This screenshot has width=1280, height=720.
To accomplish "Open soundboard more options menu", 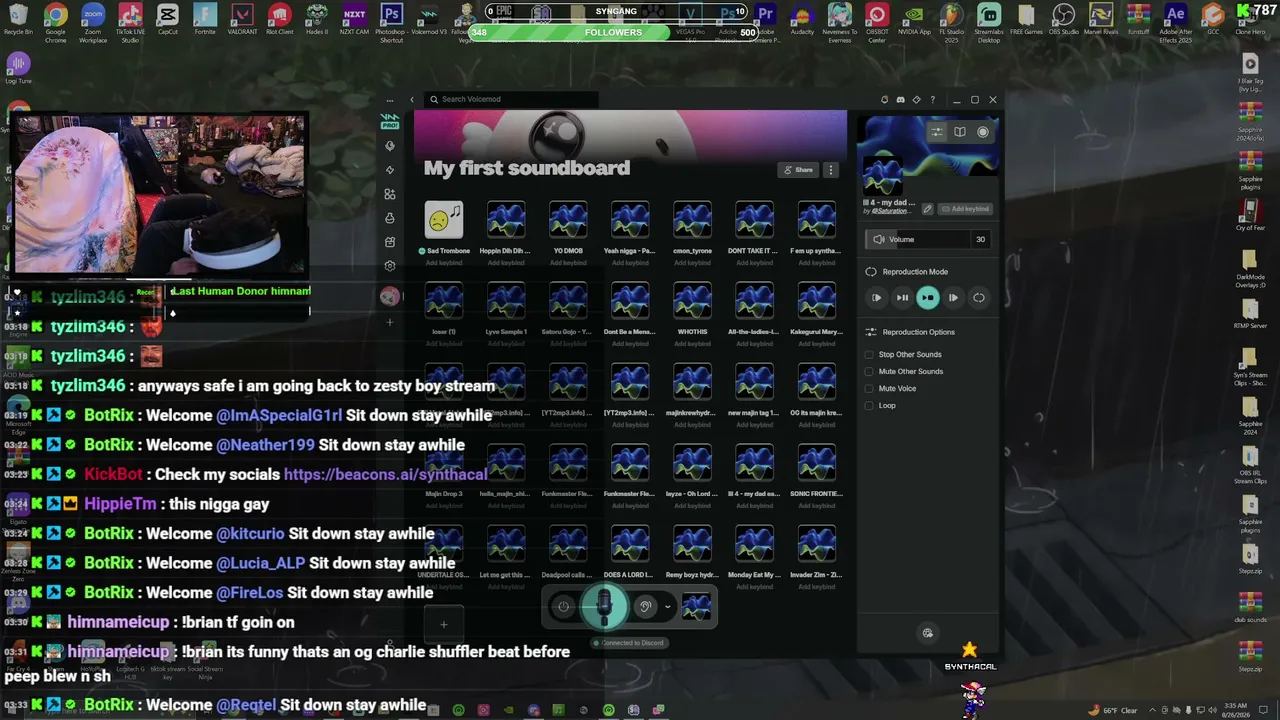I will 830,170.
